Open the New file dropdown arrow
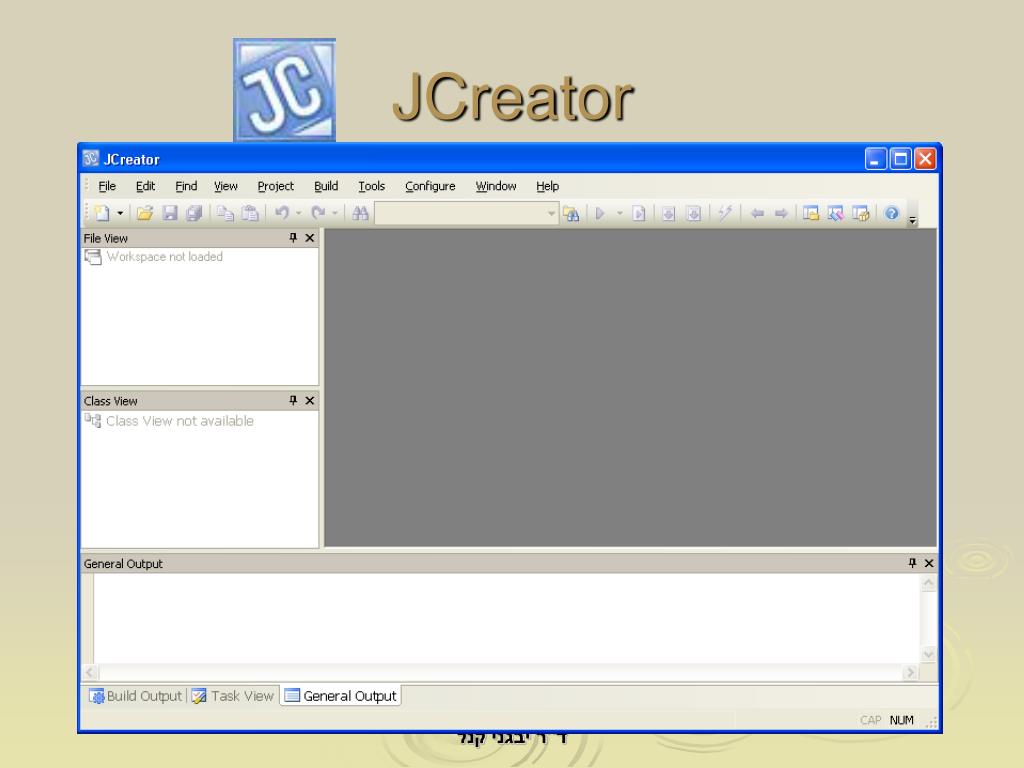 [x=120, y=213]
